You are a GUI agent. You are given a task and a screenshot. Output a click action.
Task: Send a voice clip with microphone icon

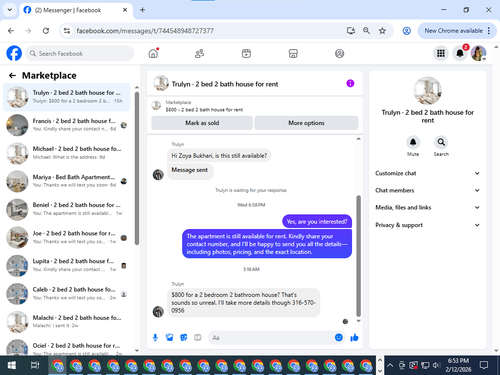click(x=155, y=338)
